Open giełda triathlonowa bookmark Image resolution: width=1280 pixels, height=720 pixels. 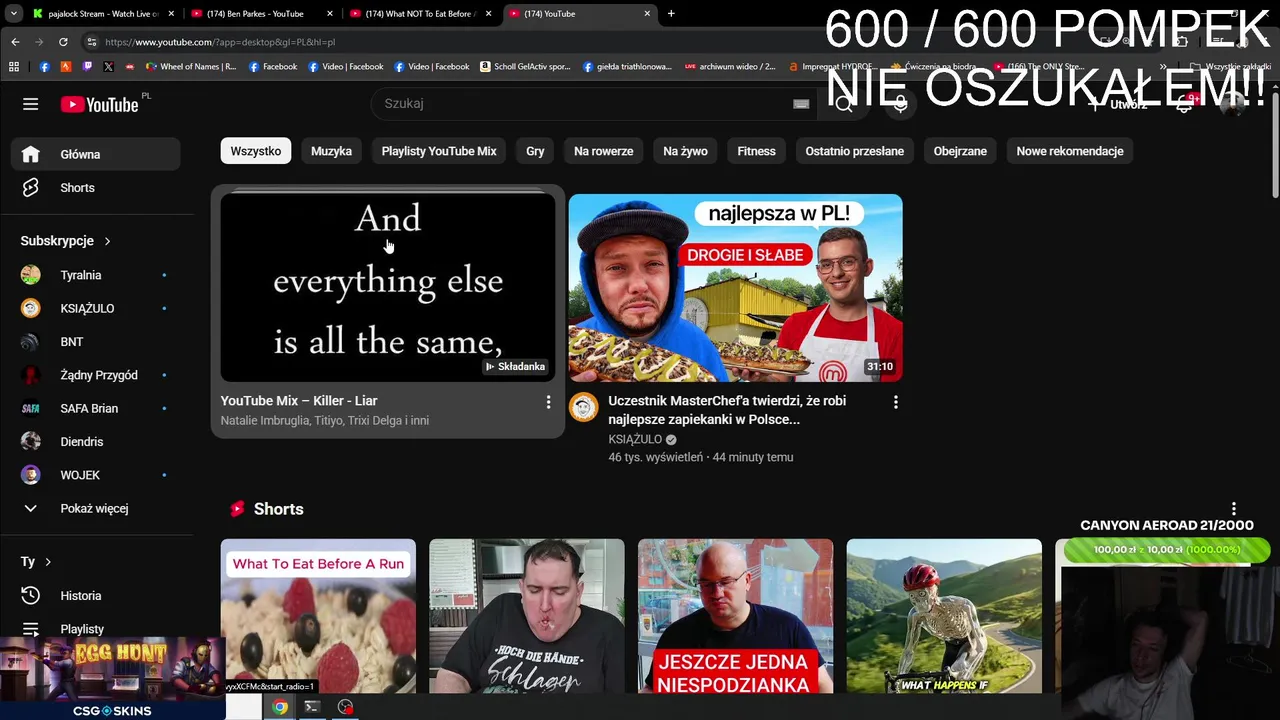coord(627,67)
